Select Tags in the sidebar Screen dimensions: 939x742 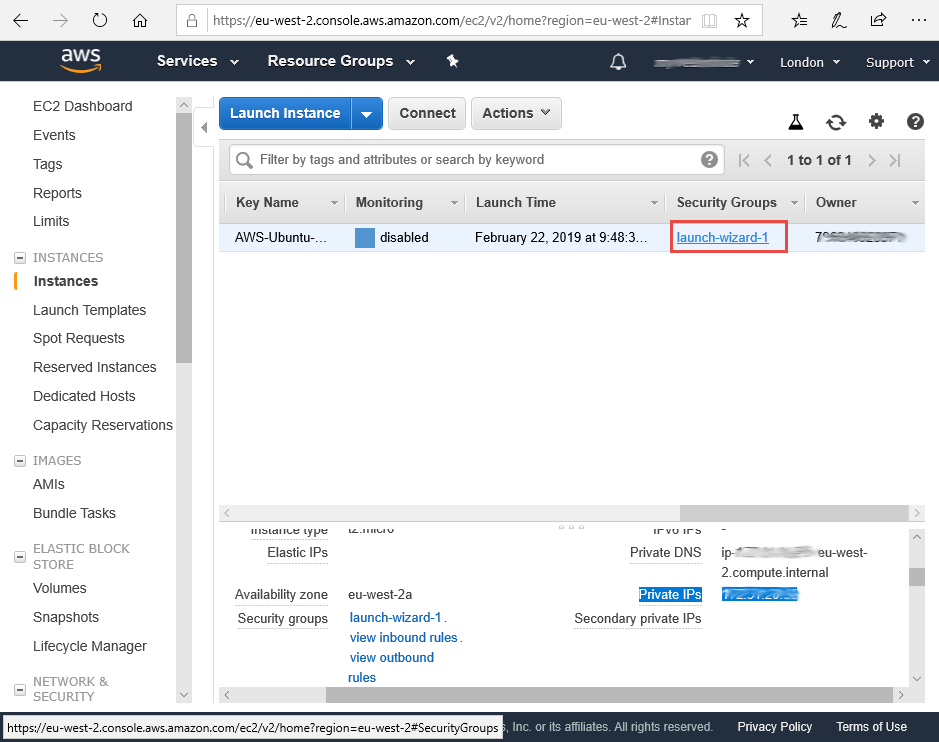click(x=47, y=164)
